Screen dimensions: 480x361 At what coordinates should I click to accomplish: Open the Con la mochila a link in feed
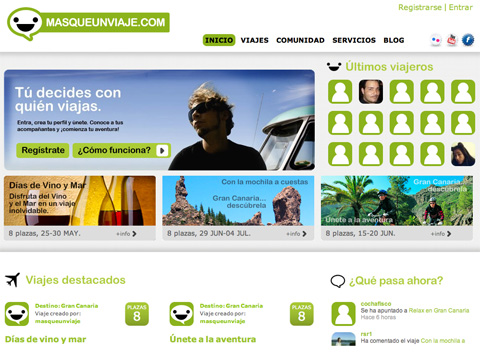pos(443,341)
